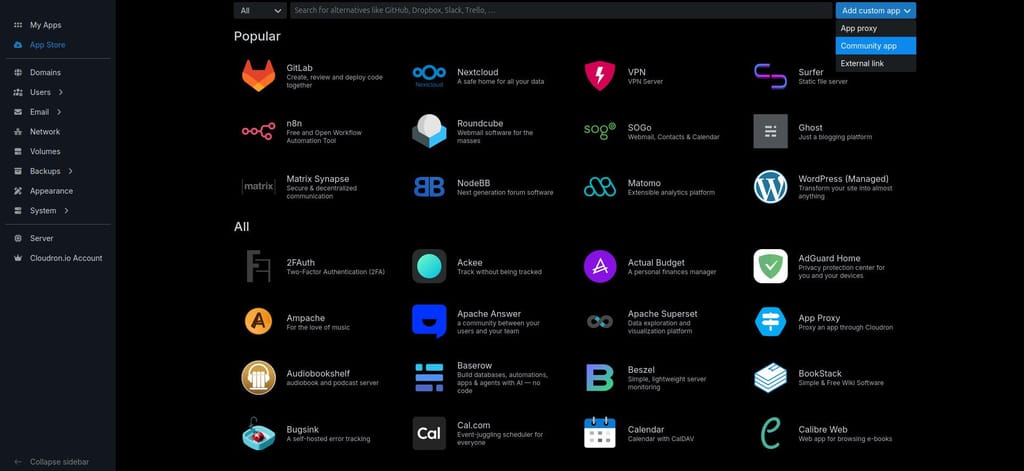Image resolution: width=1024 pixels, height=471 pixels.
Task: Focus the app alternatives search field
Action: 561,10
